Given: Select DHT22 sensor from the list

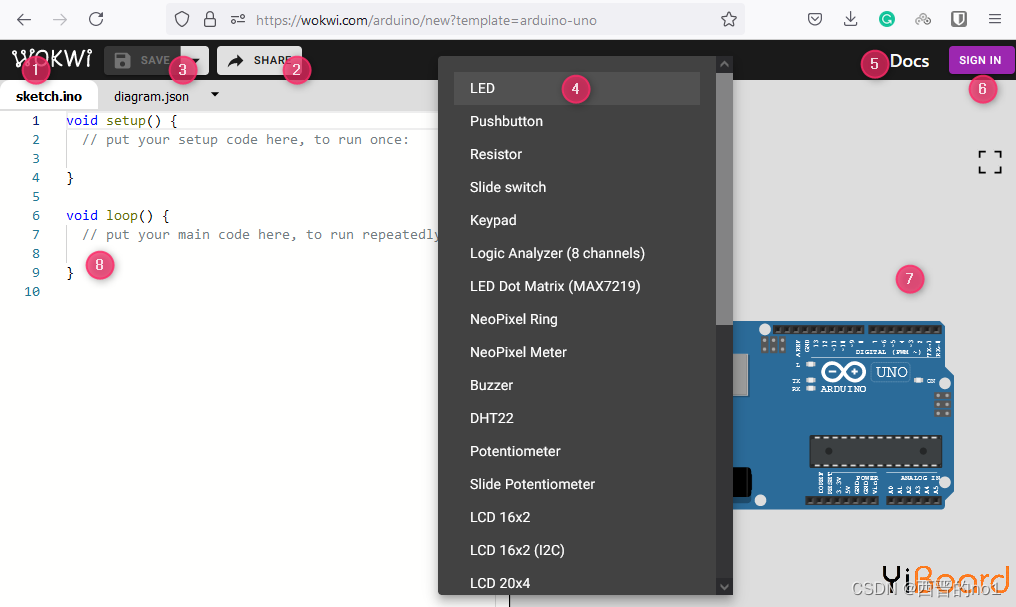Looking at the screenshot, I should point(577,418).
